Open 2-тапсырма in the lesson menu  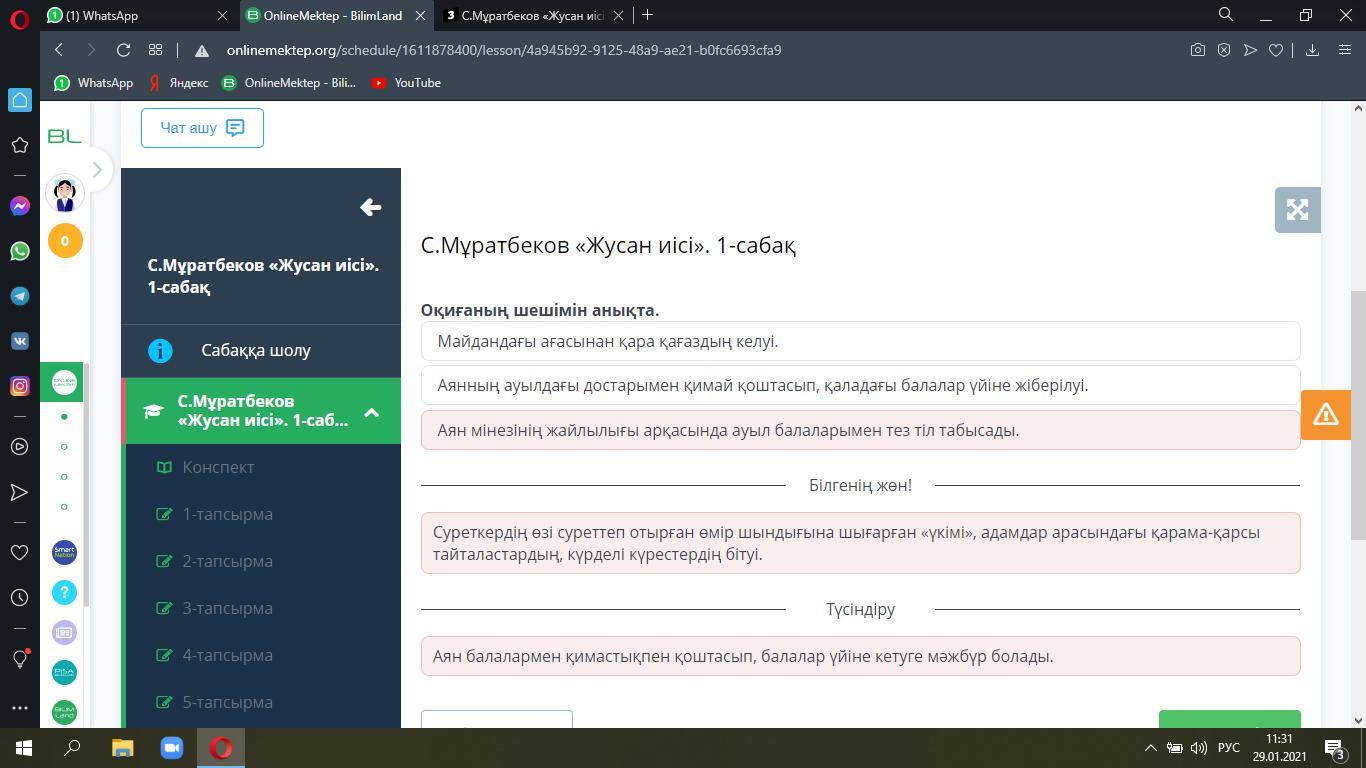click(x=227, y=561)
